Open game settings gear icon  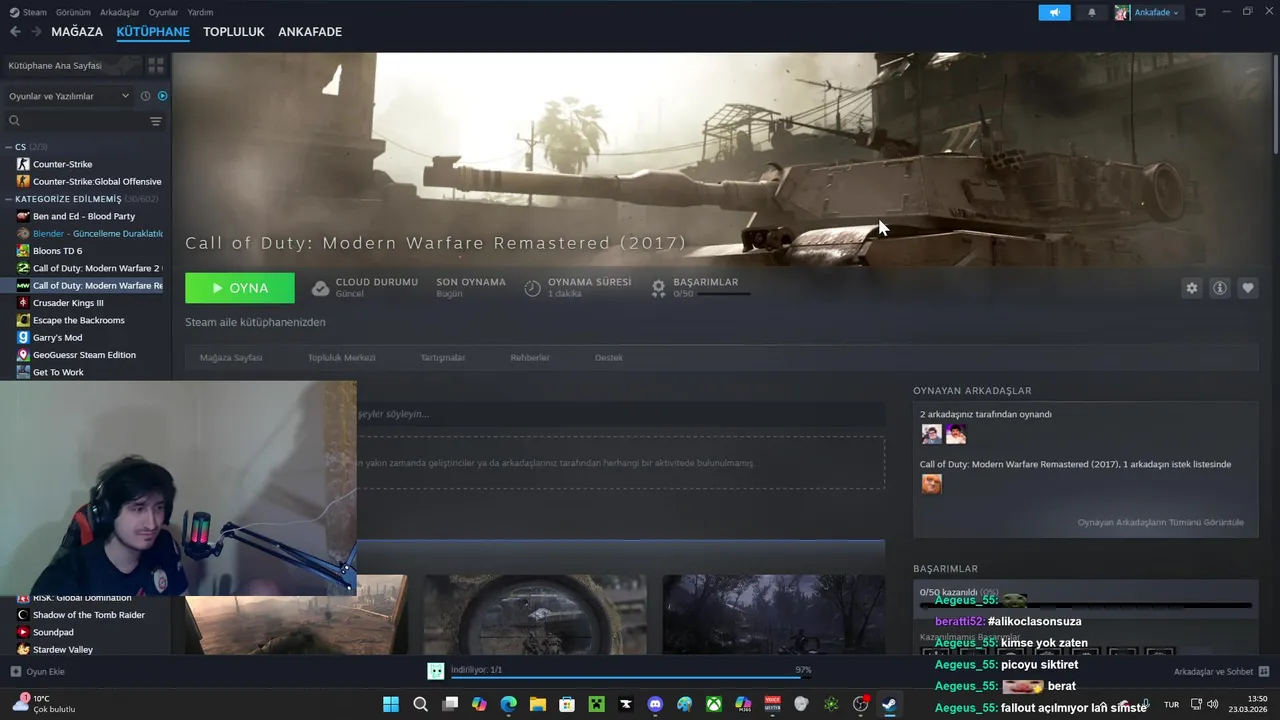[1192, 288]
